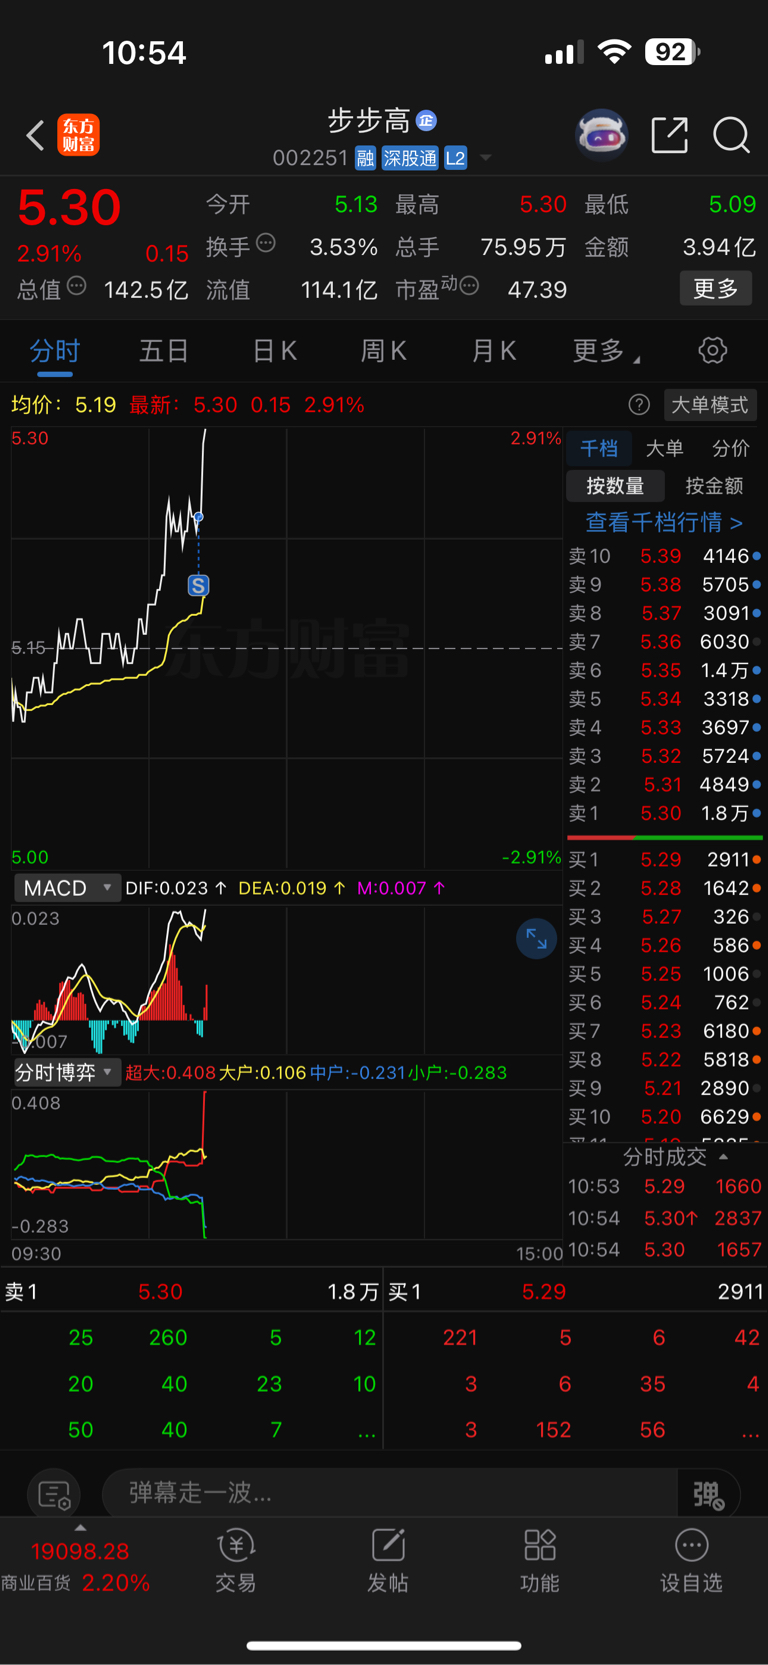
Task: Select 大单 tab
Action: tap(664, 449)
